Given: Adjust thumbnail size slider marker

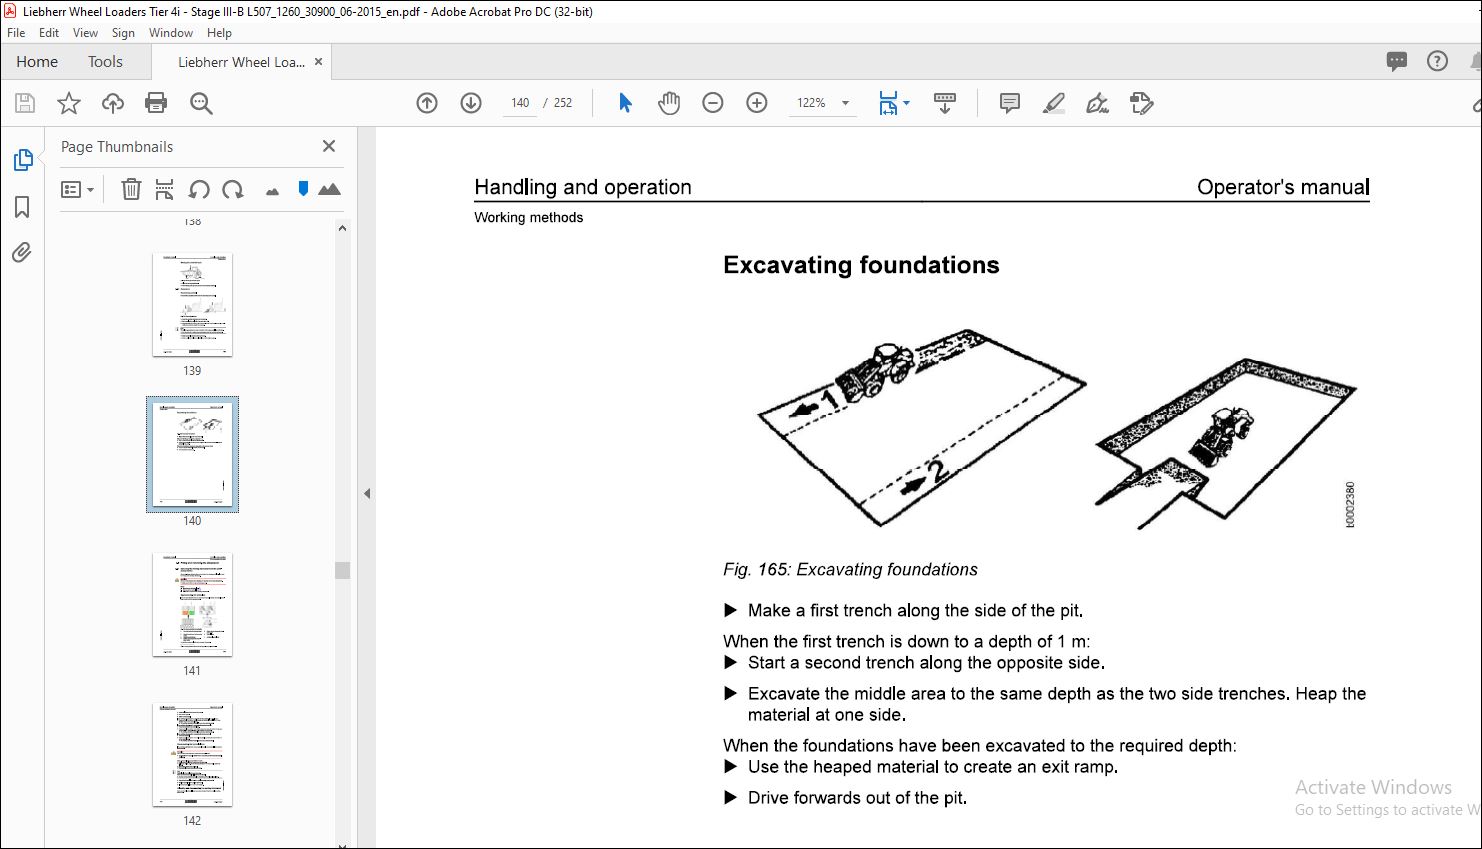Looking at the screenshot, I should 303,189.
